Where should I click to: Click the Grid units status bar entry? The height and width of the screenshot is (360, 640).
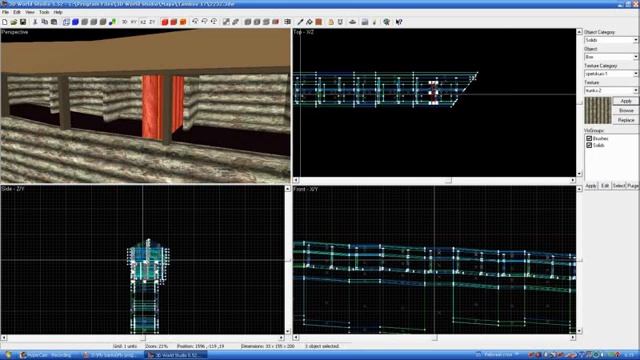pyautogui.click(x=125, y=346)
